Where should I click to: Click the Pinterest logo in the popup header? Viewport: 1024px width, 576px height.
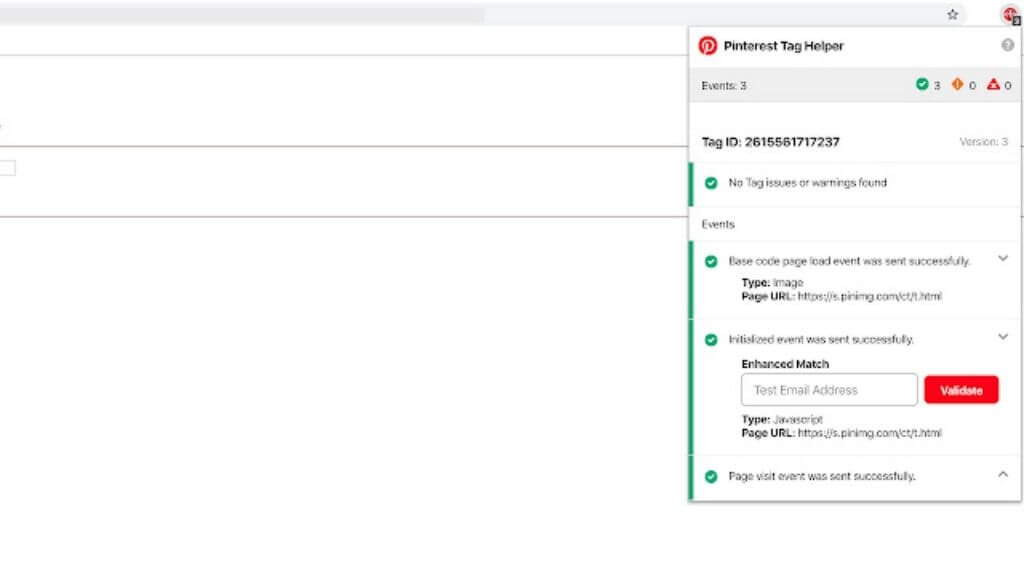[x=708, y=45]
